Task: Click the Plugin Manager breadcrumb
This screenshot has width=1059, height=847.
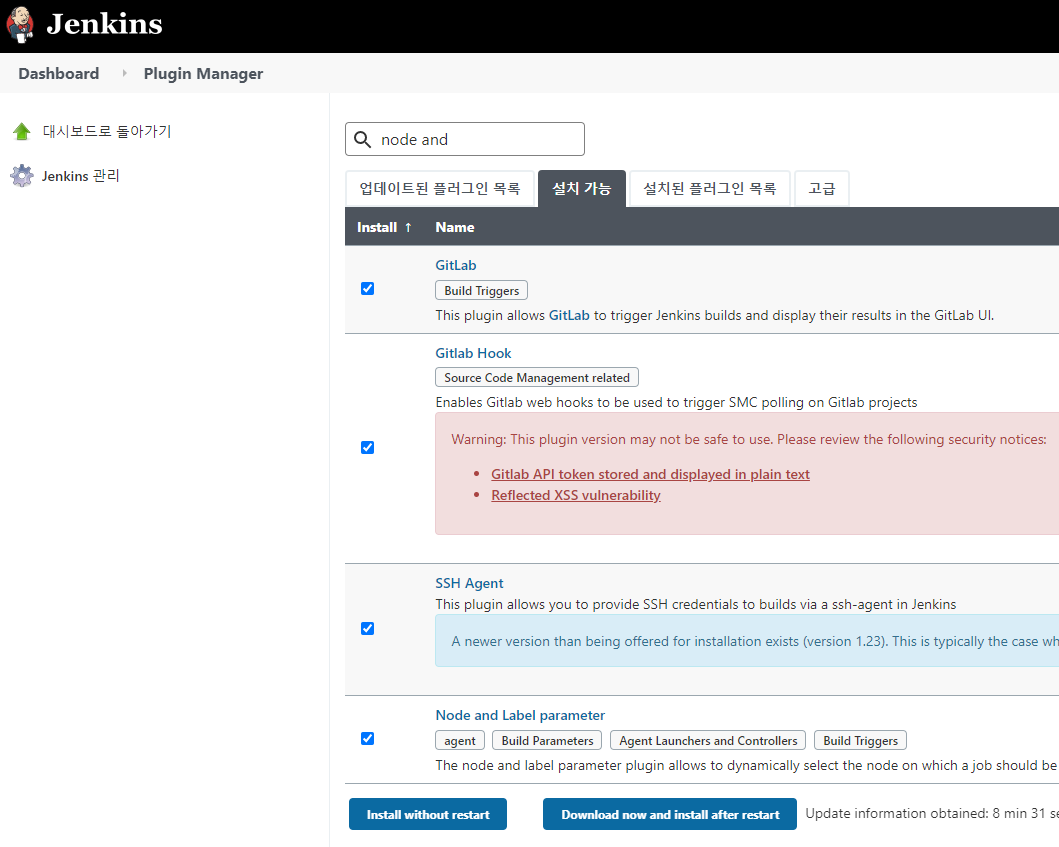Action: tap(203, 74)
